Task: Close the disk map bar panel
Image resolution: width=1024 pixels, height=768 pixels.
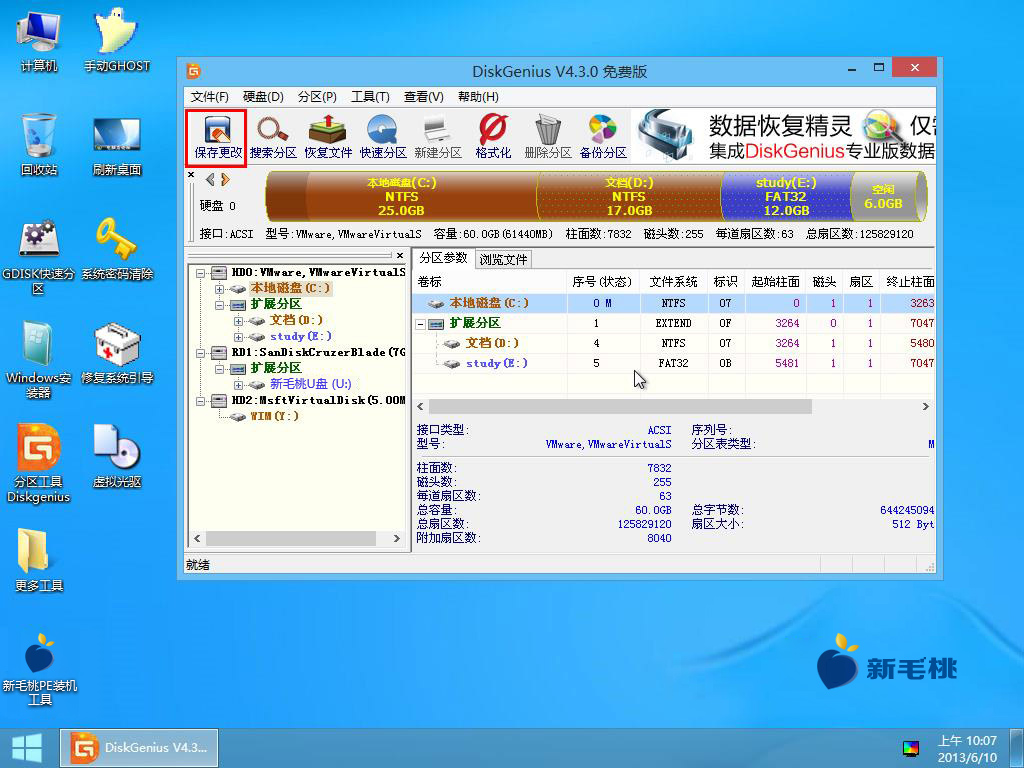Action: point(191,174)
